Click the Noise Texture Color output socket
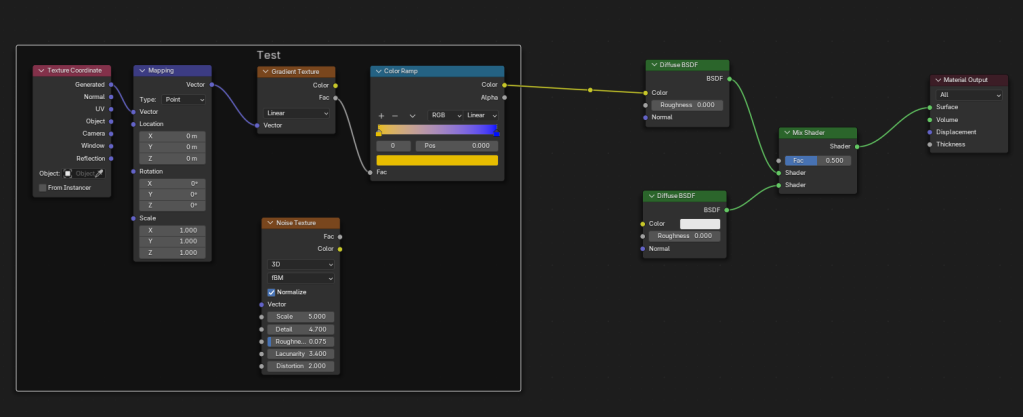The height and width of the screenshot is (417, 1023). coord(340,249)
